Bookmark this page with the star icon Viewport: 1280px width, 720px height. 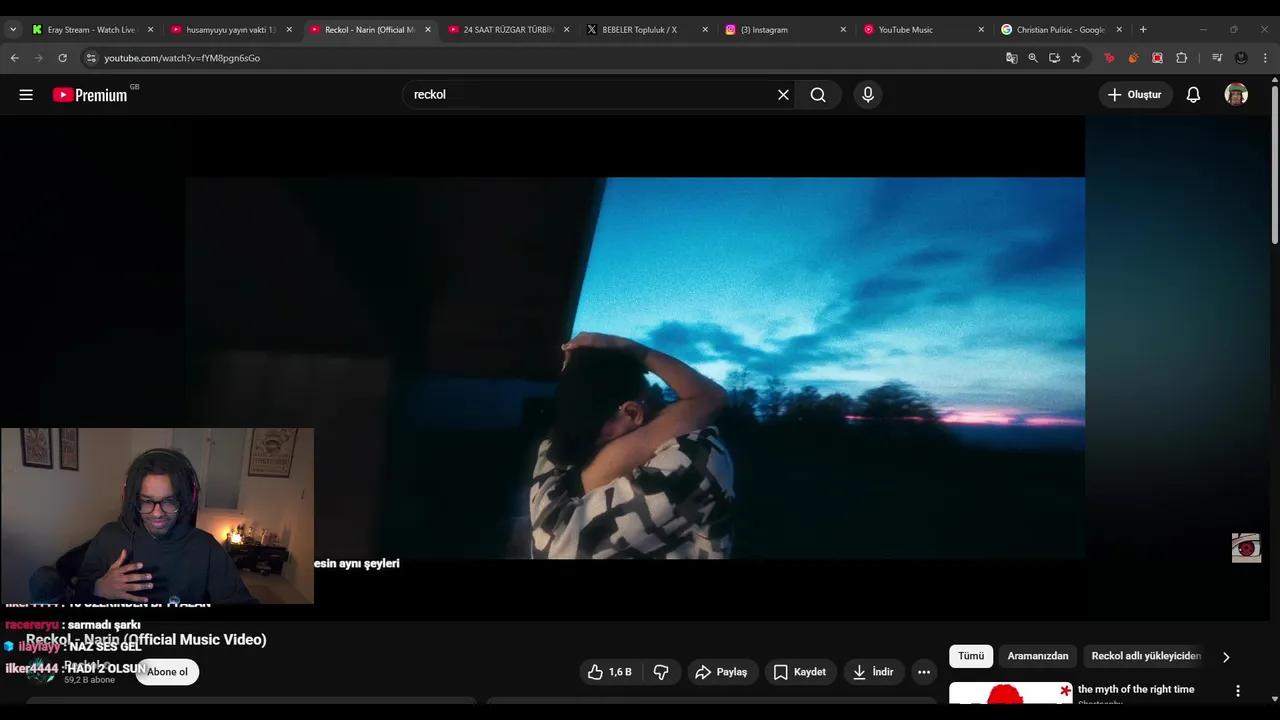(x=1076, y=58)
